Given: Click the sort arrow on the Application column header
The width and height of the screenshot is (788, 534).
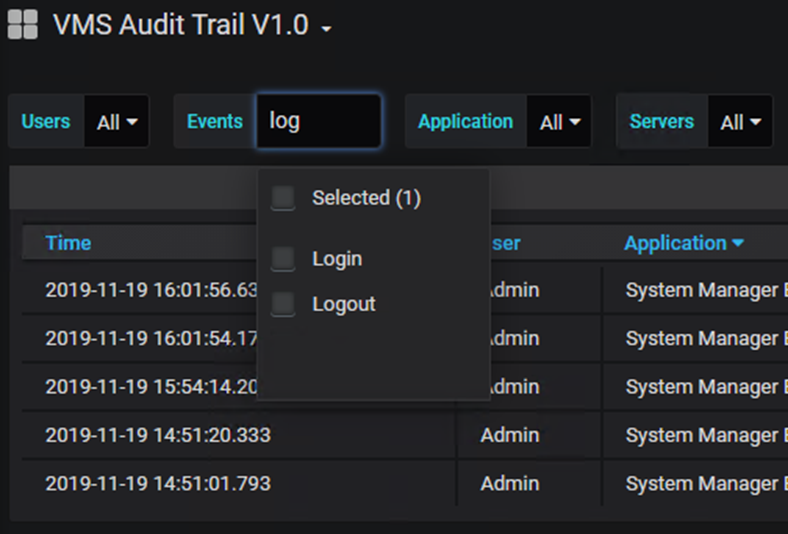Looking at the screenshot, I should 738,243.
